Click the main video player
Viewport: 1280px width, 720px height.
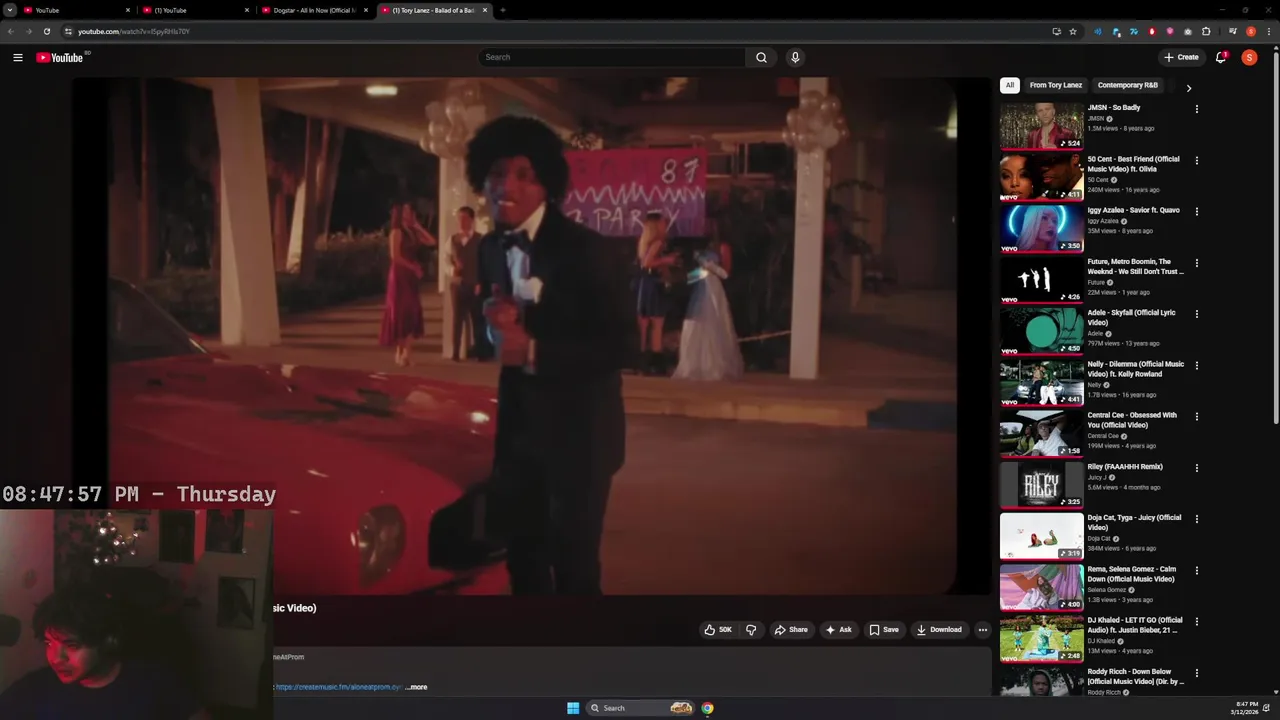pyautogui.click(x=531, y=336)
